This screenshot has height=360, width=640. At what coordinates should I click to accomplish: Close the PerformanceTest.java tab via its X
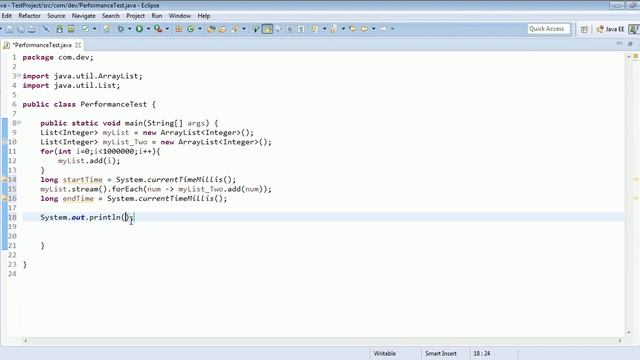point(78,45)
